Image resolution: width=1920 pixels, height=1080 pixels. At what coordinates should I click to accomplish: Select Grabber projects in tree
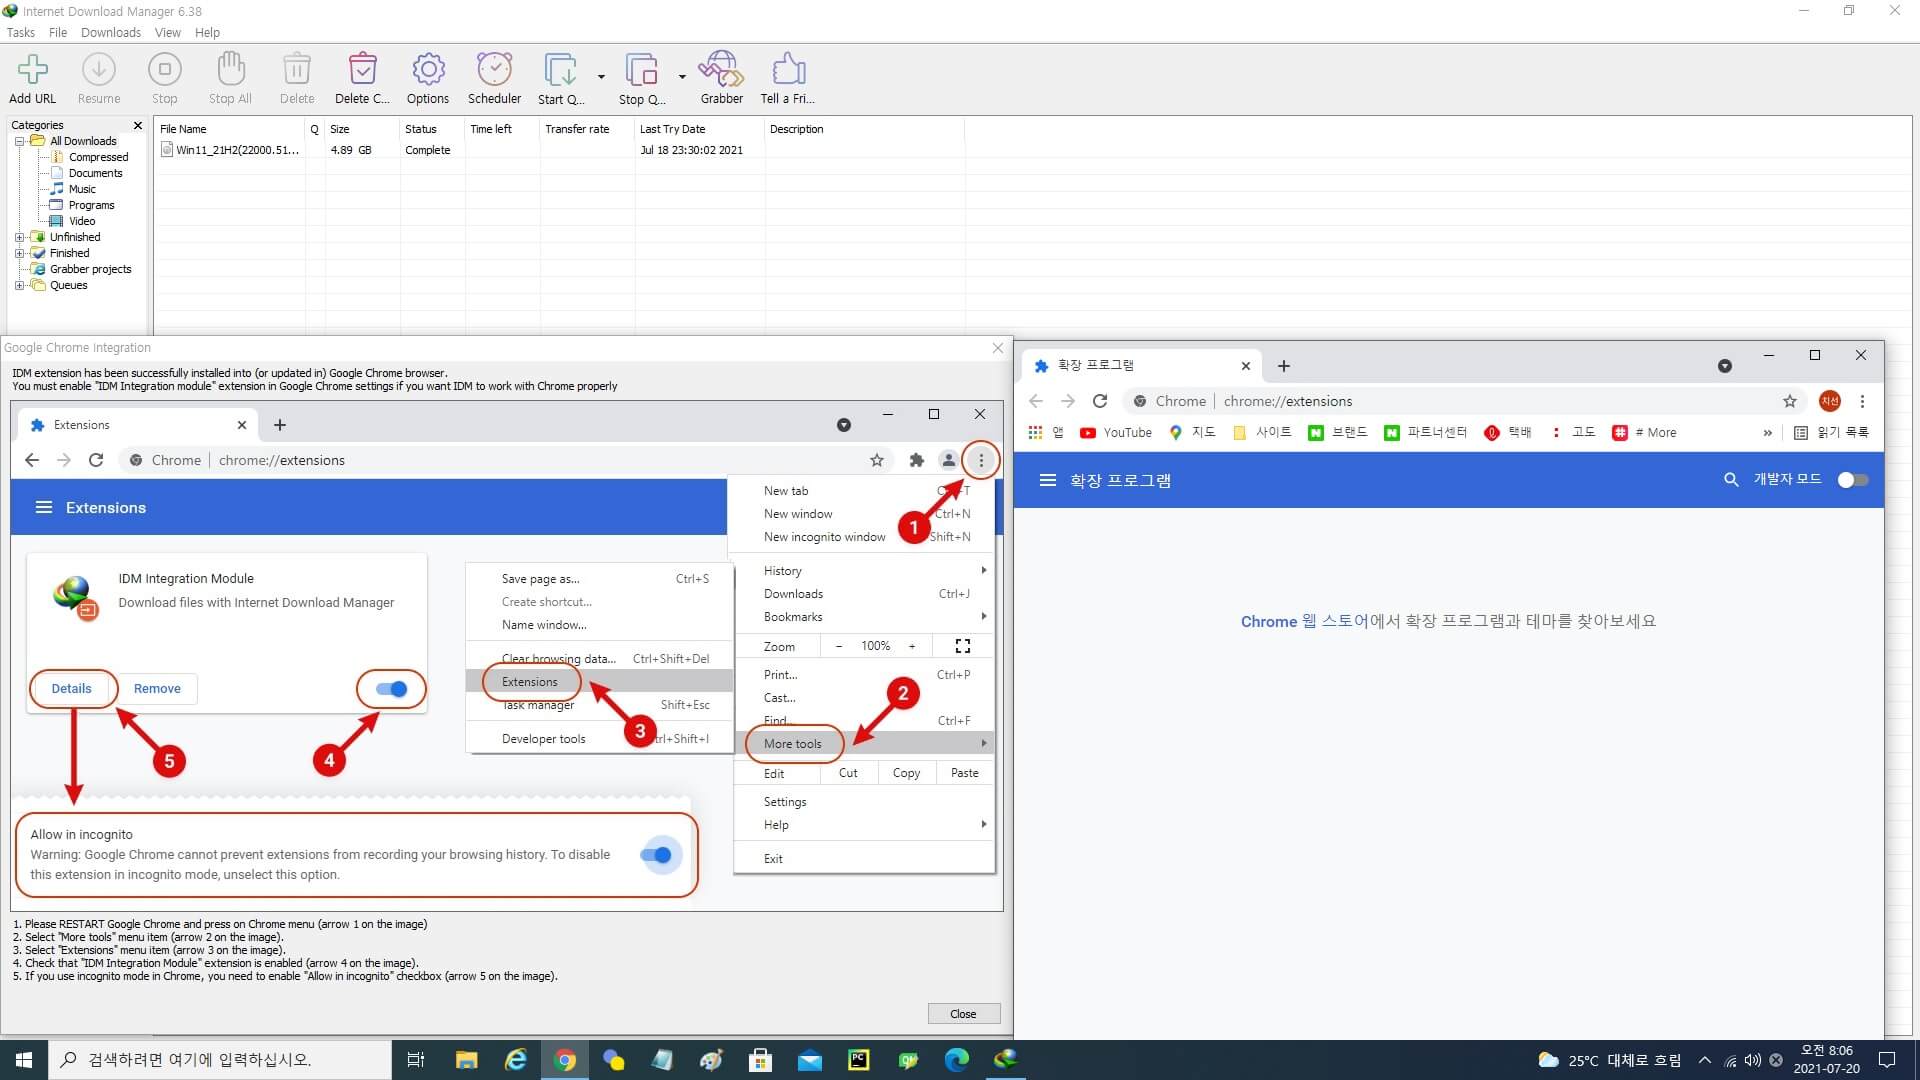pos(90,269)
